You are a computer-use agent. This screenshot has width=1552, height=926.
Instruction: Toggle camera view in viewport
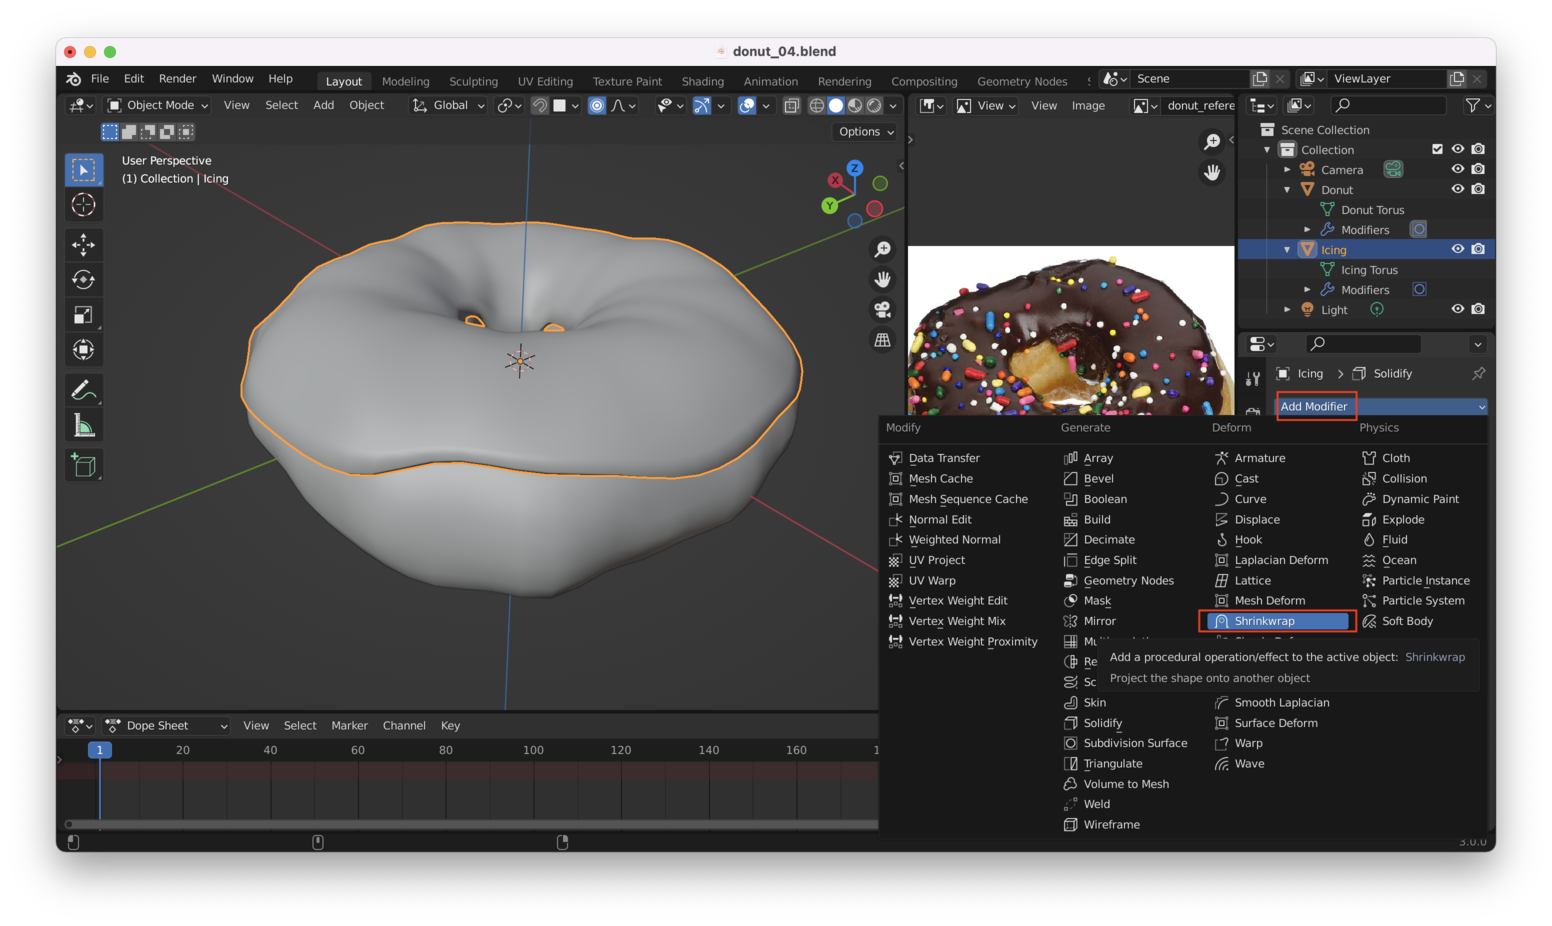pyautogui.click(x=882, y=310)
